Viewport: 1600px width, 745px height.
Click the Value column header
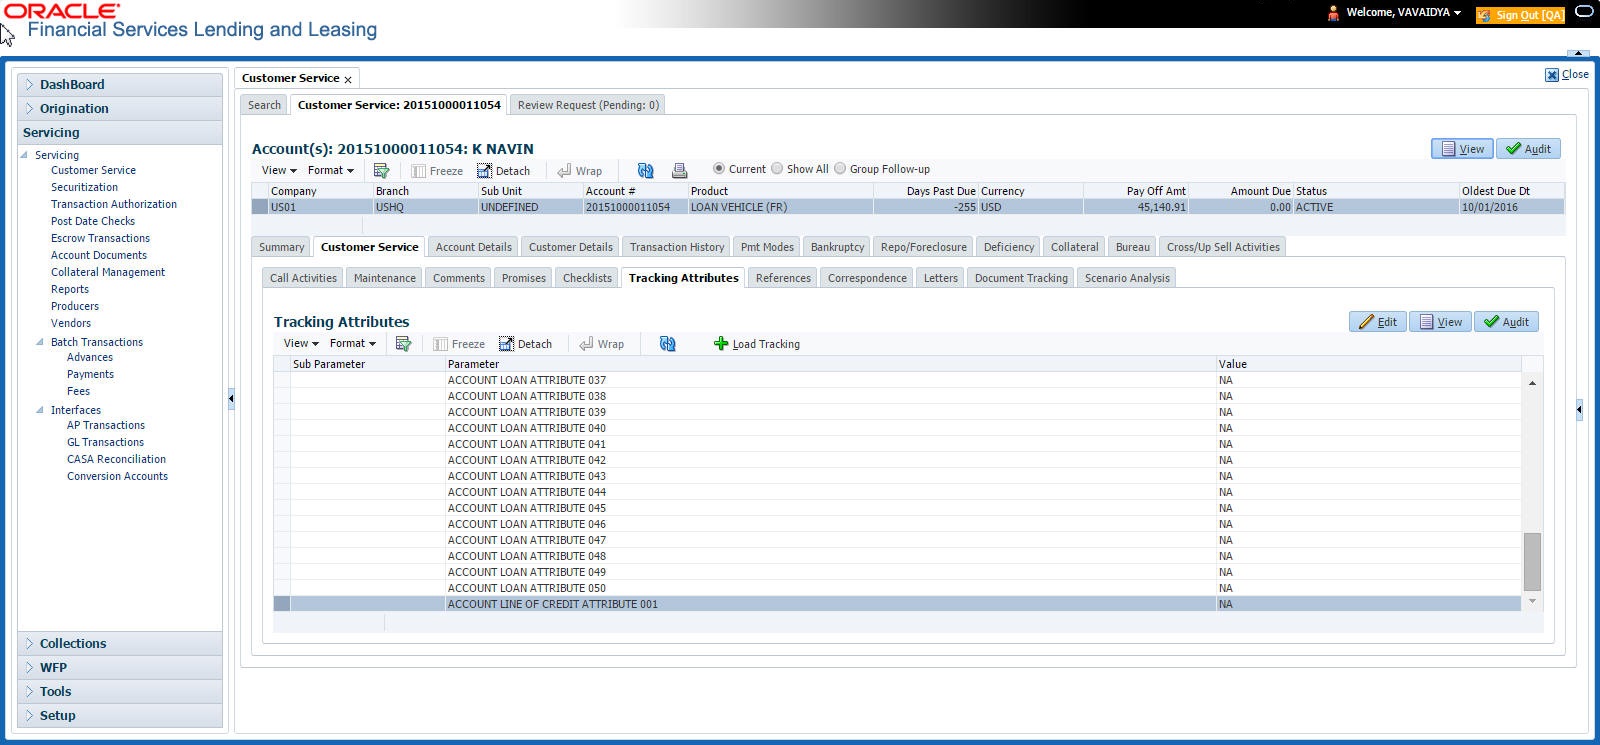[x=1368, y=364]
